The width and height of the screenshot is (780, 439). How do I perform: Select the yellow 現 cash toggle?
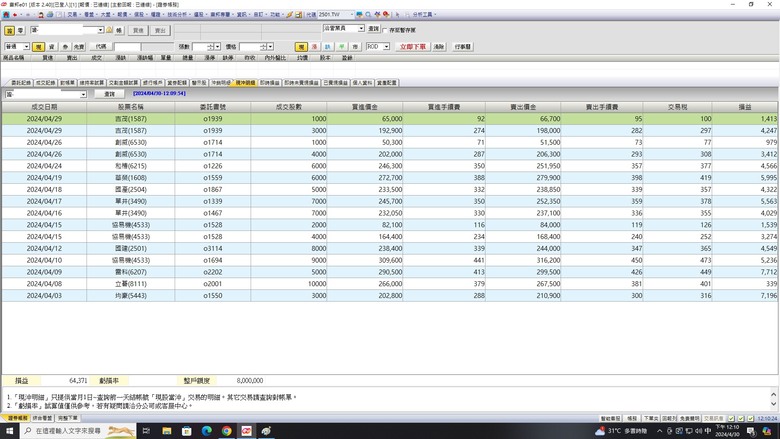pos(38,47)
